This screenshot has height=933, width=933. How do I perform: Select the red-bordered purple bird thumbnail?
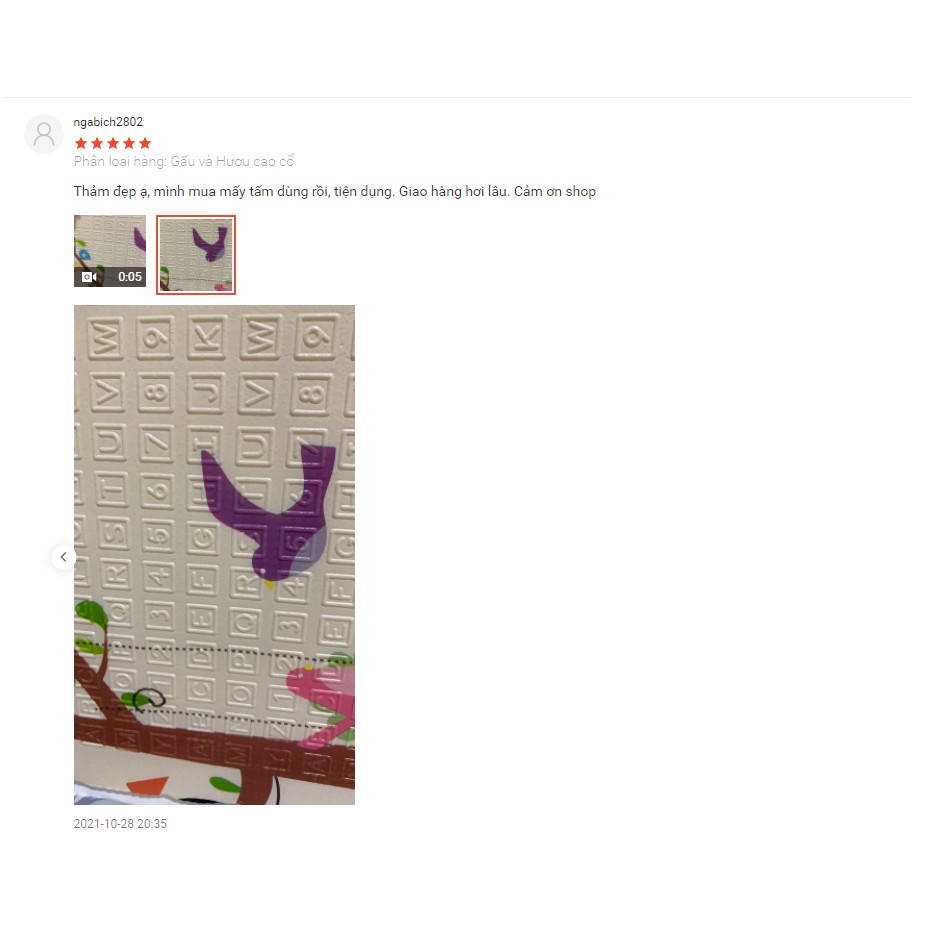tap(196, 255)
